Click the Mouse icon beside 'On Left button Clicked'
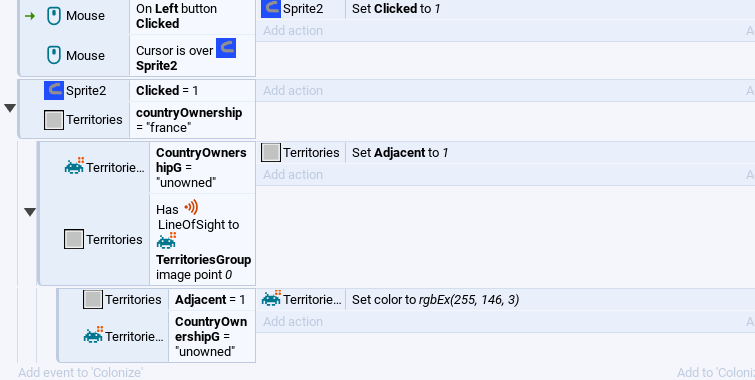 pyautogui.click(x=54, y=16)
